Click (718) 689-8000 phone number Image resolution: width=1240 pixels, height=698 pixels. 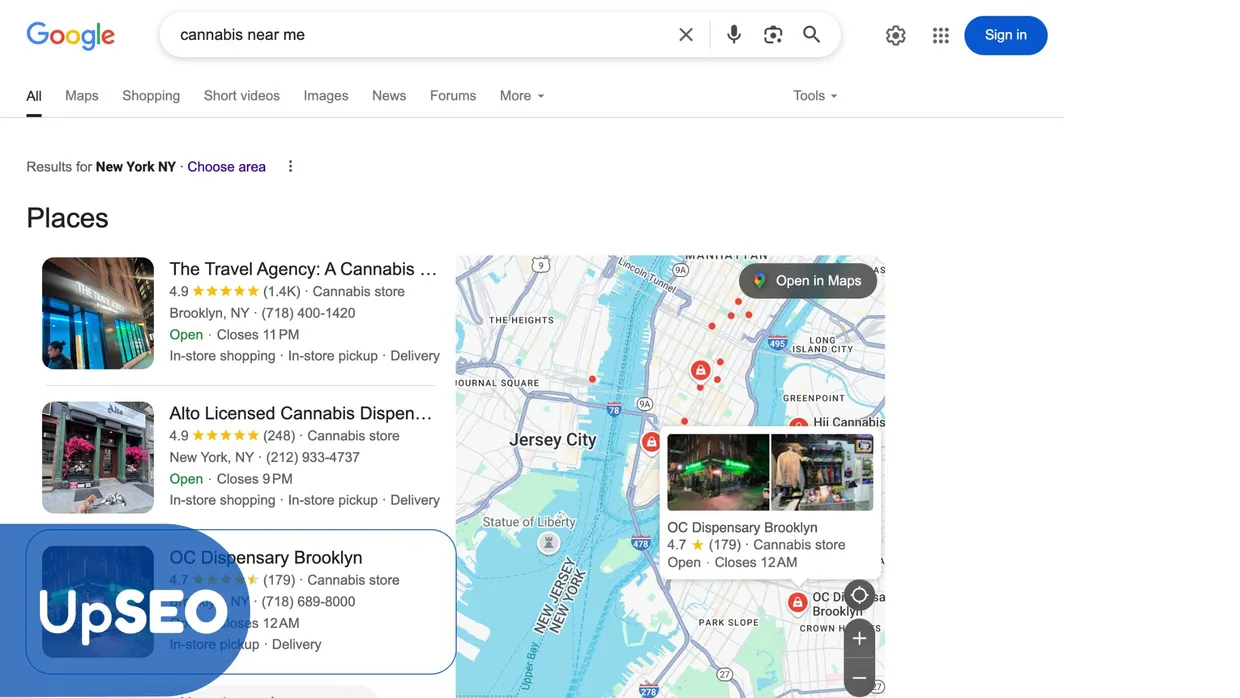(308, 601)
